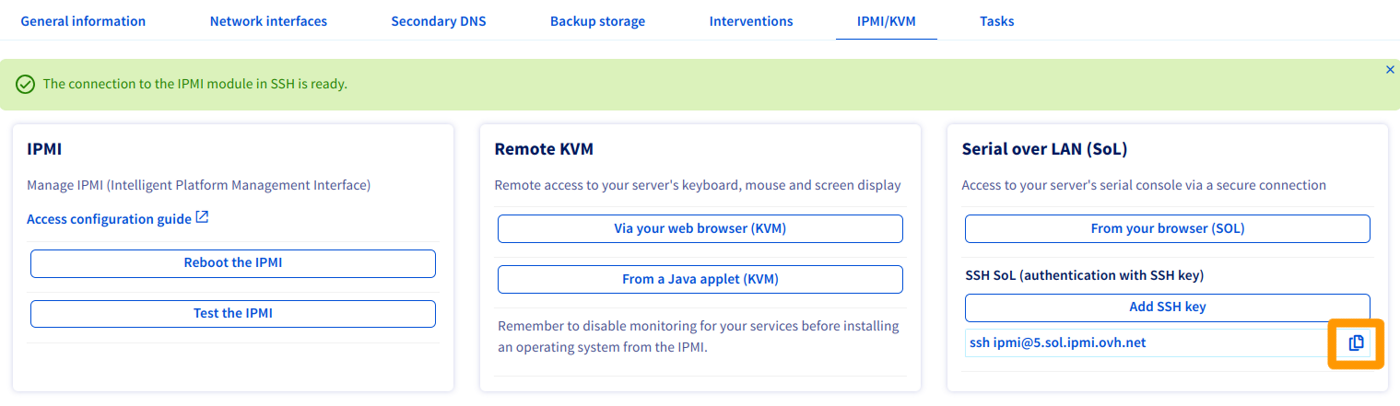Start KVM from a Java applet

tap(700, 279)
